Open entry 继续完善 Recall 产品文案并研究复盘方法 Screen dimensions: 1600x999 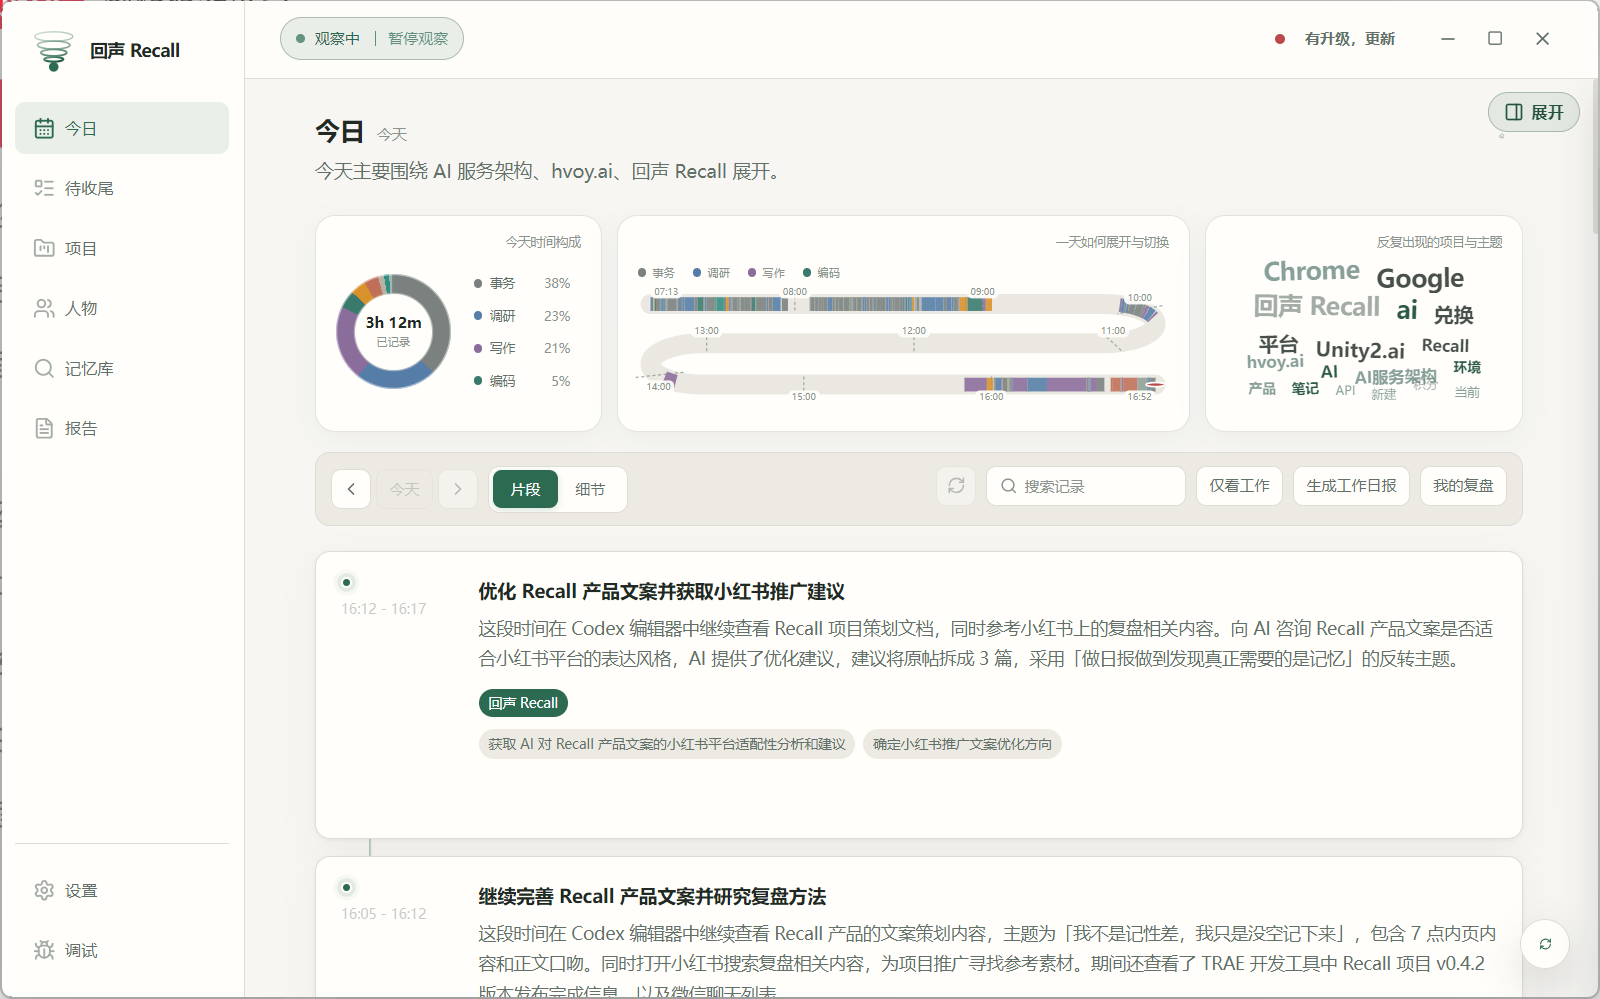pyautogui.click(x=652, y=897)
